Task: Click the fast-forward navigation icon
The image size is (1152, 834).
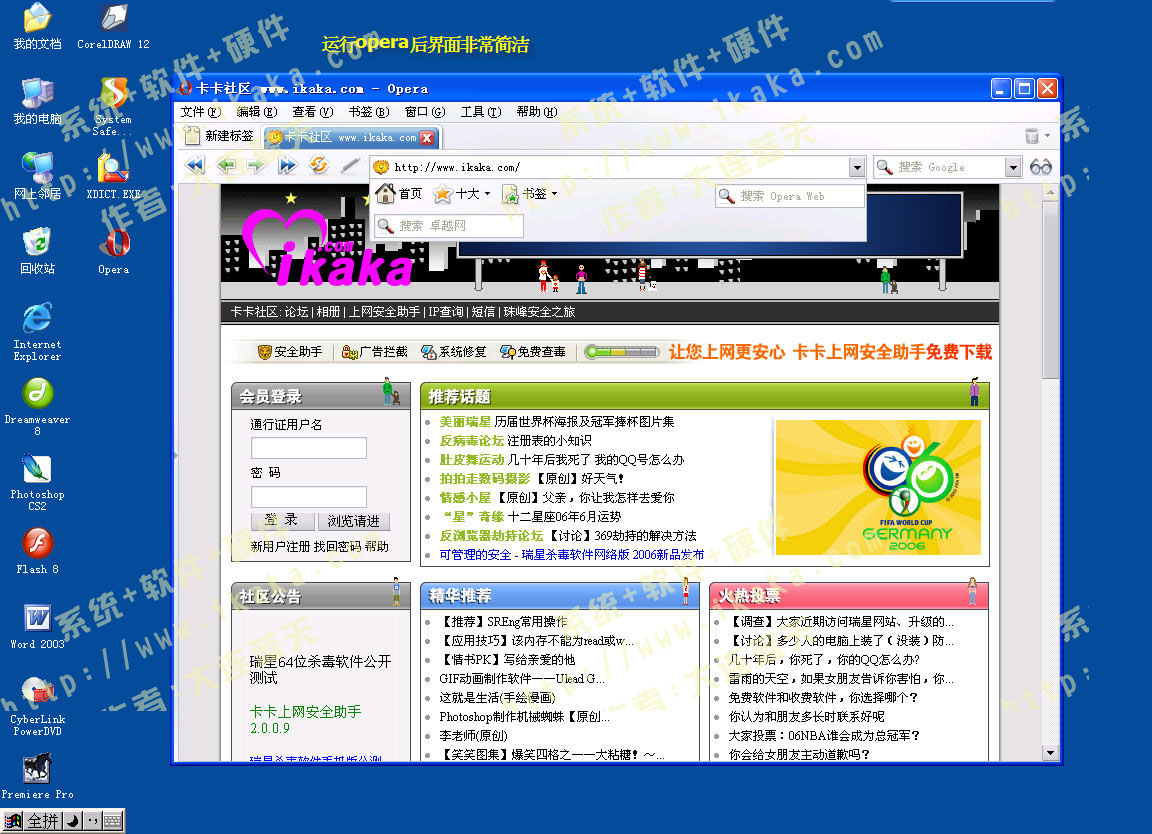Action: [x=287, y=166]
